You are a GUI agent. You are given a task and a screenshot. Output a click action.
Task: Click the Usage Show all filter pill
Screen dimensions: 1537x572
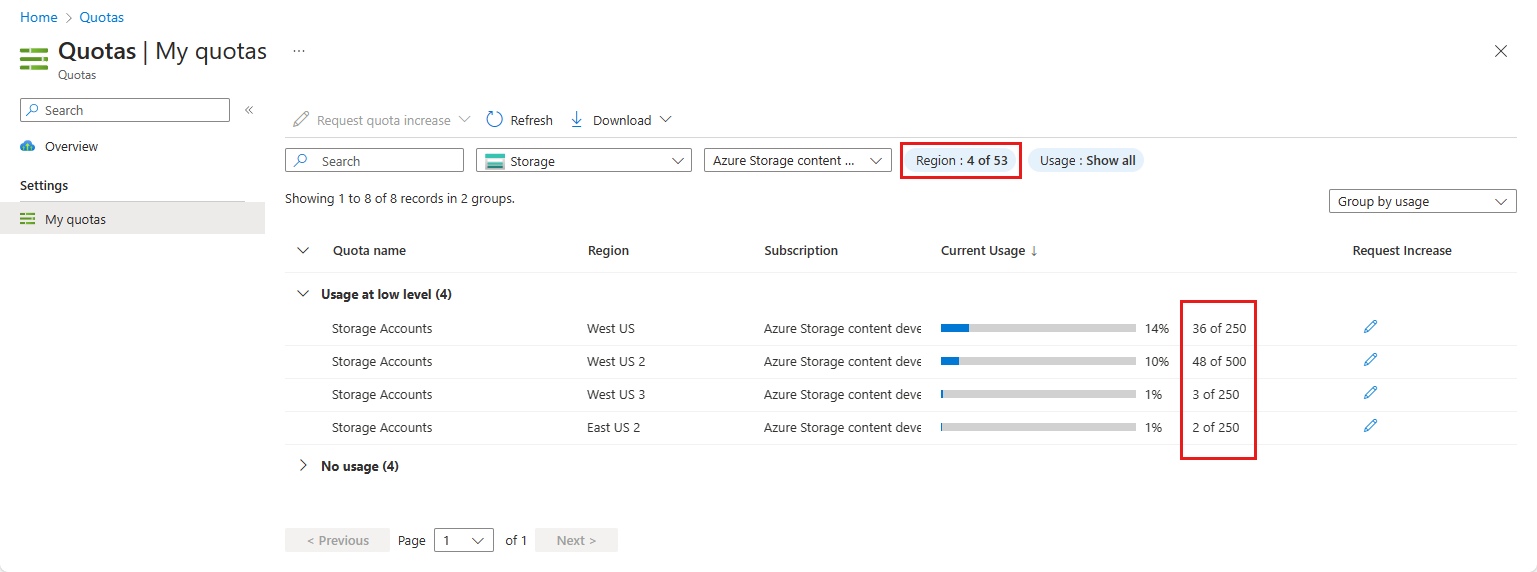(1087, 161)
